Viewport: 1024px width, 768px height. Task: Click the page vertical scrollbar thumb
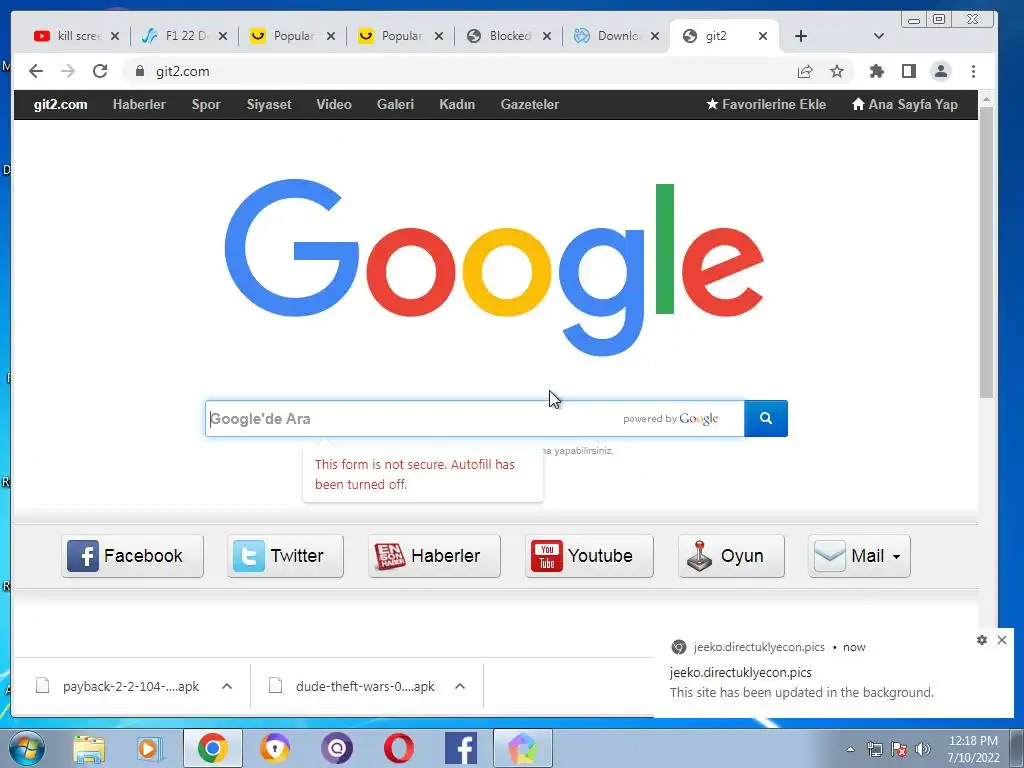pos(986,251)
